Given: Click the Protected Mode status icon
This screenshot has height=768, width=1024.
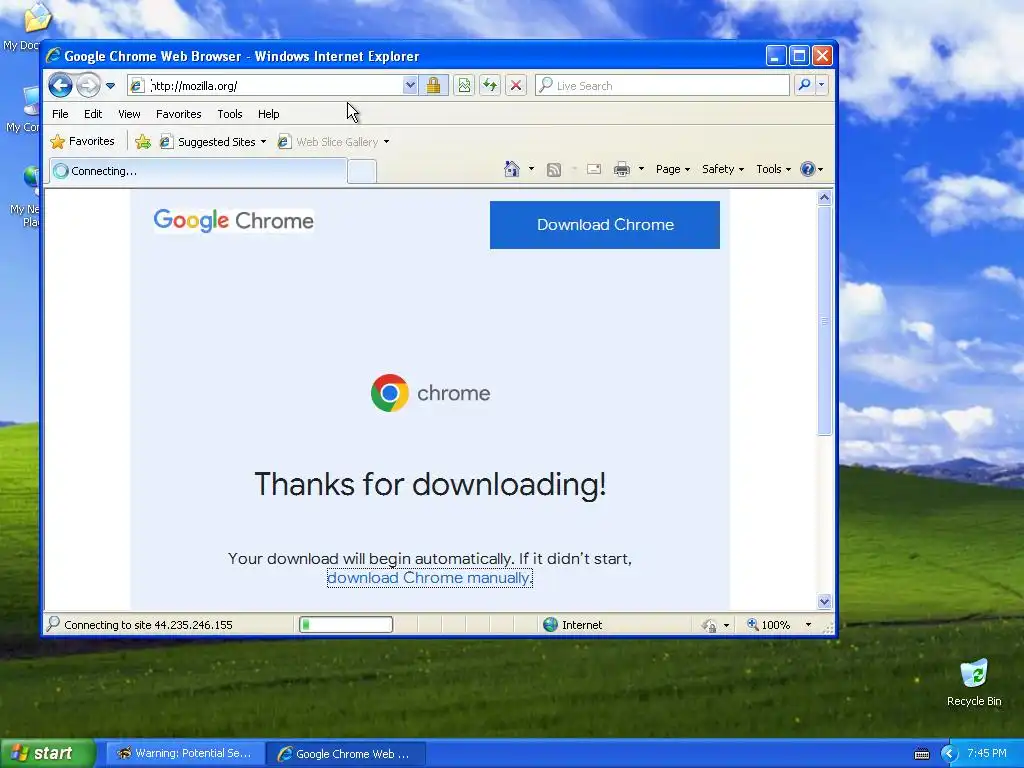Looking at the screenshot, I should [x=709, y=626].
